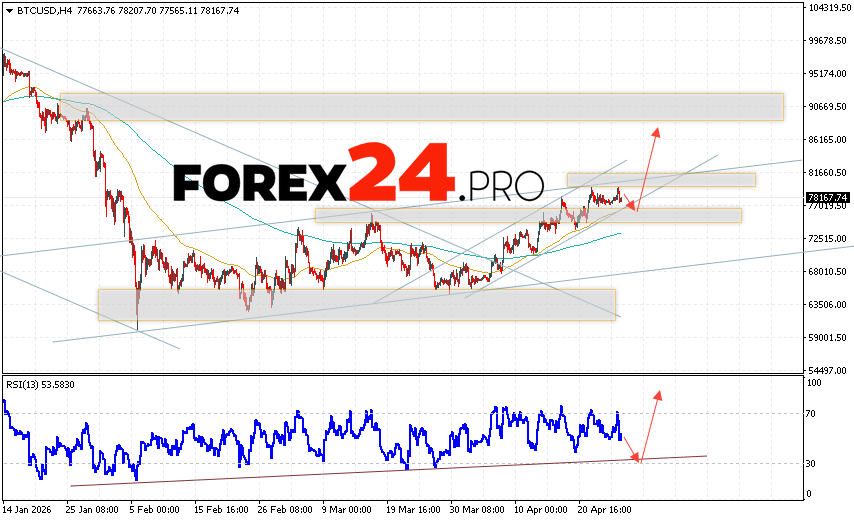The height and width of the screenshot is (521, 854).
Task: Select the small gray zone near 81660
Action: pos(660,180)
